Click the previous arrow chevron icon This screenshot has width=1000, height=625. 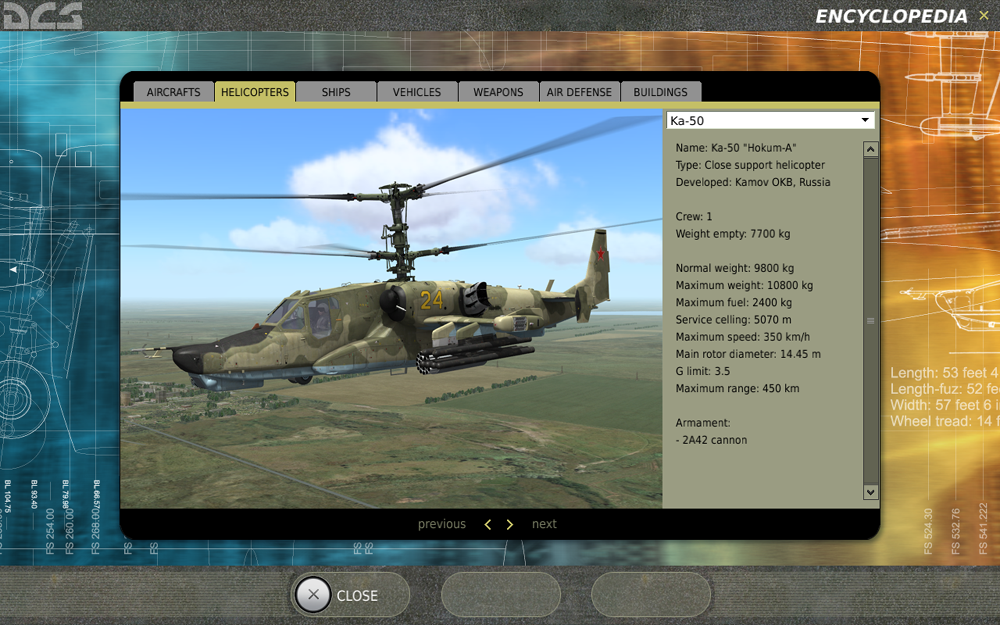click(488, 524)
